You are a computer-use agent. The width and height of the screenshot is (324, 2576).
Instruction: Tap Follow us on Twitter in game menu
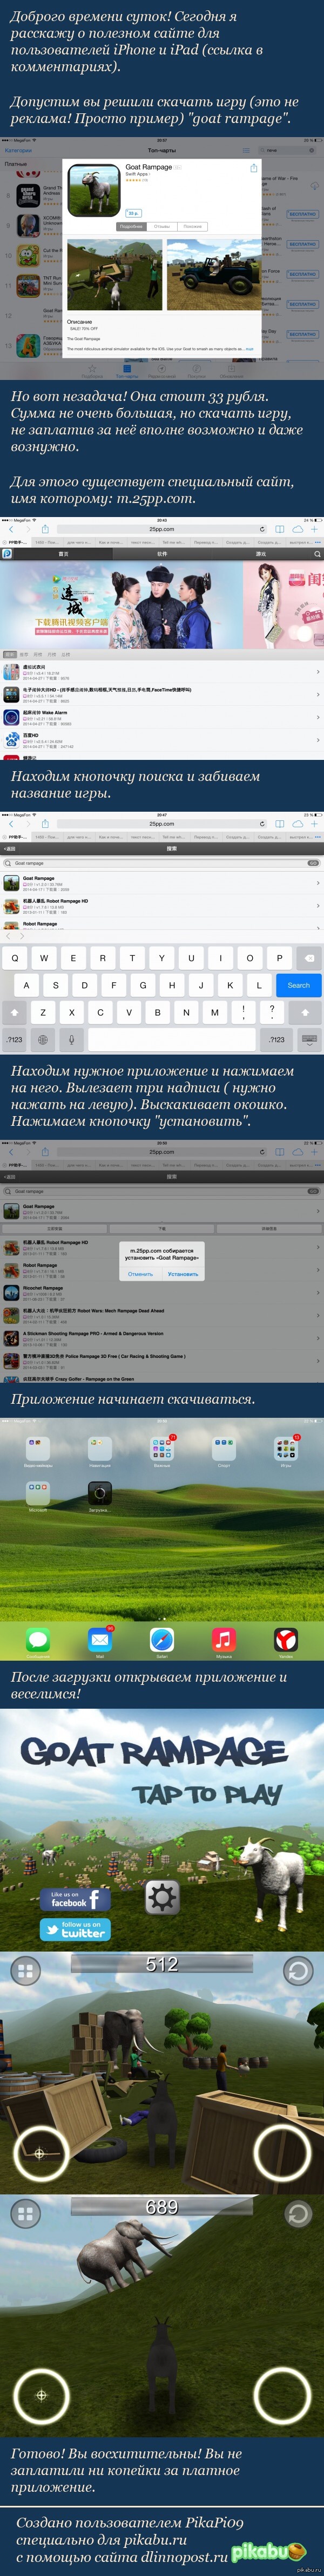(x=76, y=1929)
